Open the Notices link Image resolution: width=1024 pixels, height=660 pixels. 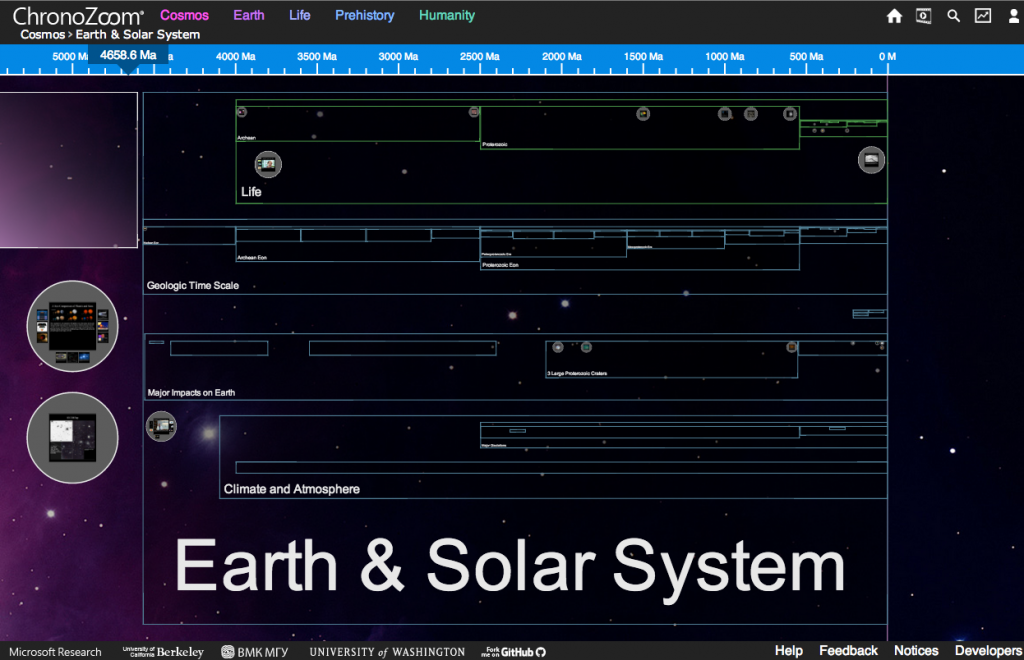coord(916,651)
